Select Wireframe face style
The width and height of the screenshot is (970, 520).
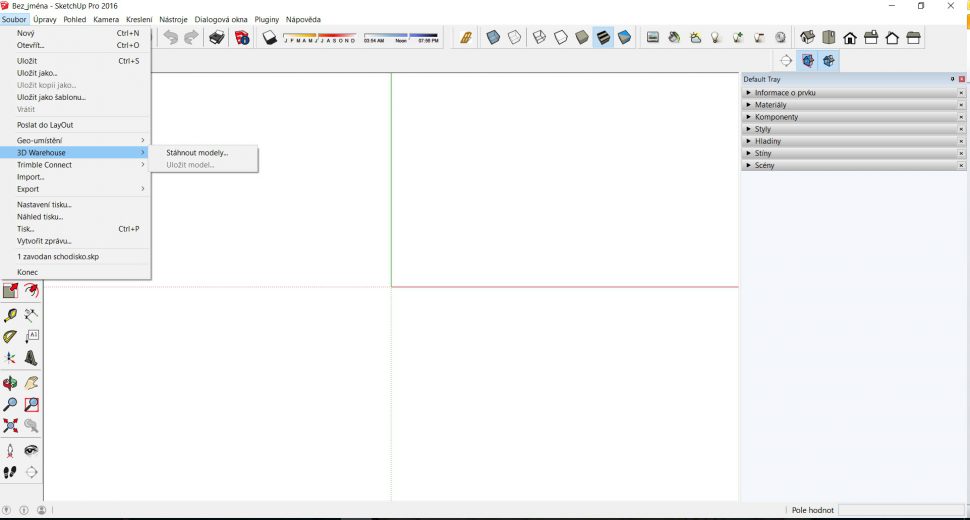coord(539,38)
